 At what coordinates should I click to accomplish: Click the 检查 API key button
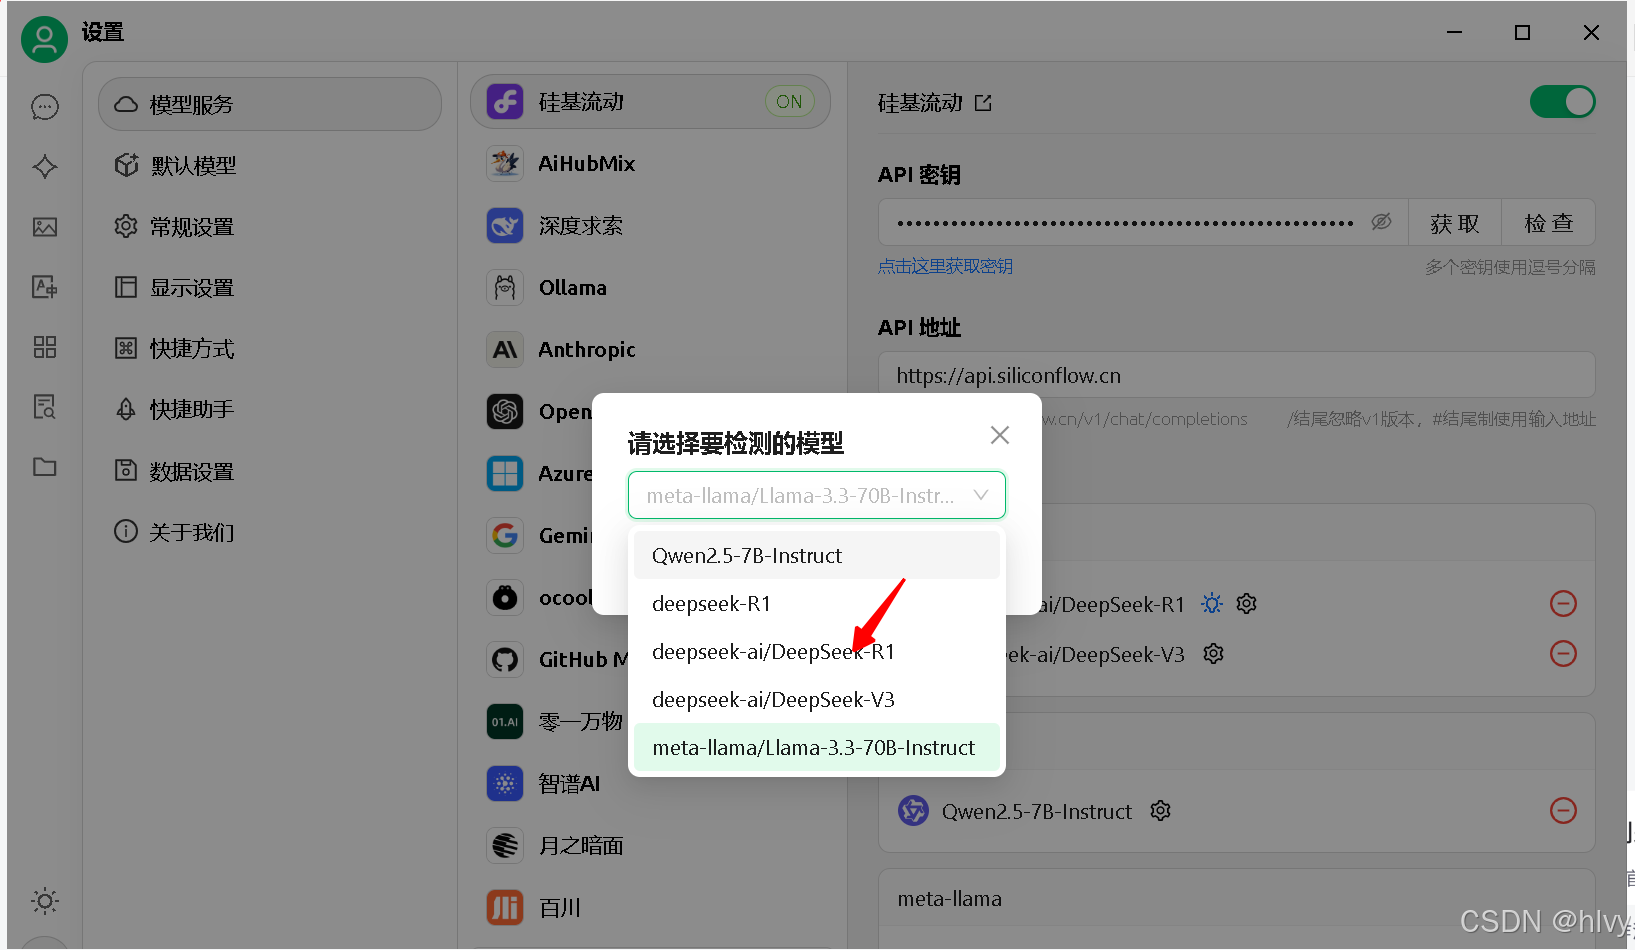(x=1549, y=223)
